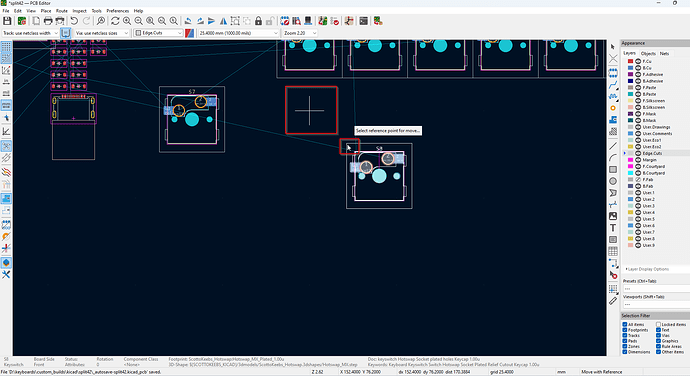Click the Lock items padlock icon
Image resolution: width=690 pixels, height=376 pixels.
258,21
